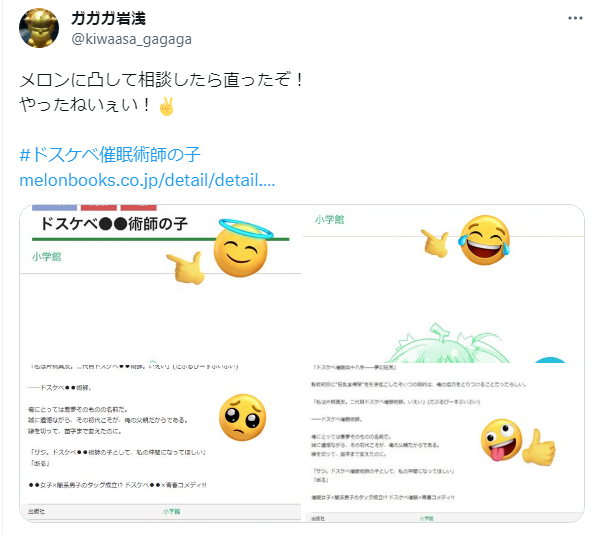Image resolution: width=601 pixels, height=534 pixels.
Task: Click the golden figure profile avatar
Action: pyautogui.click(x=39, y=28)
